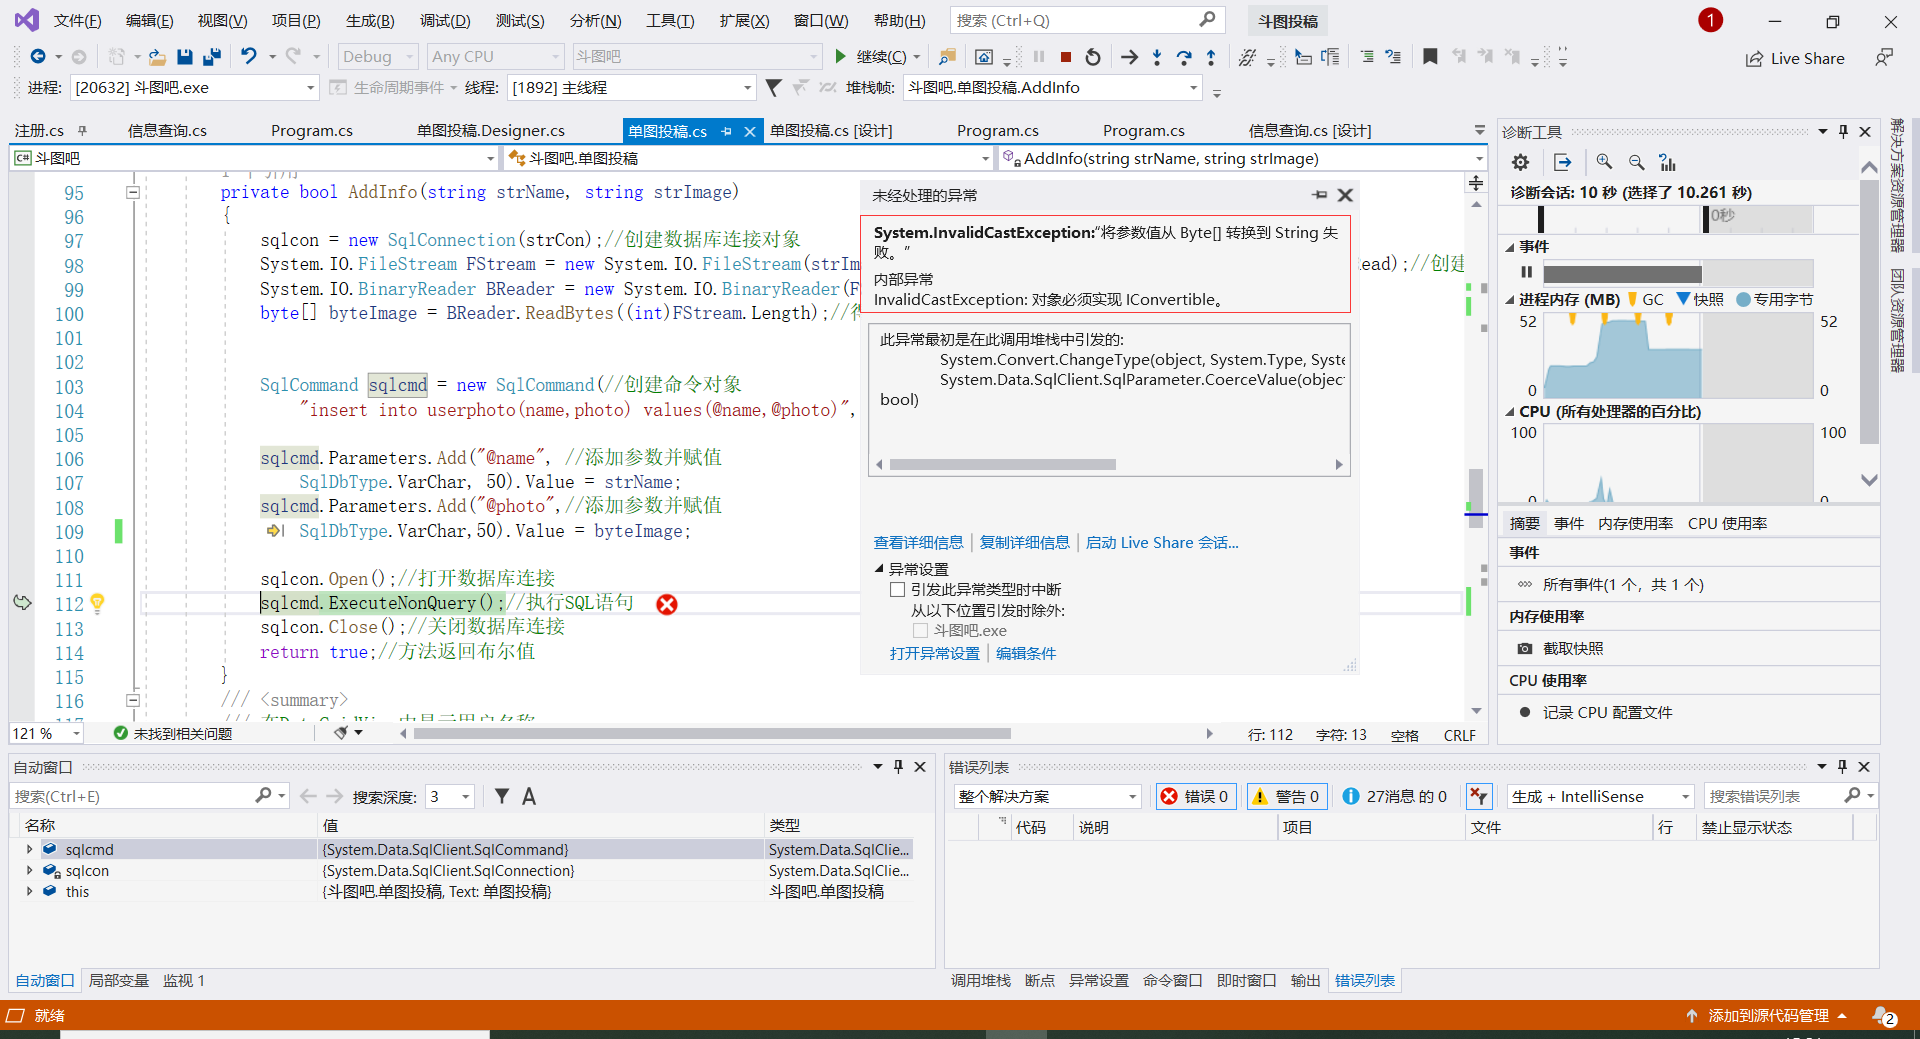Click code editor horizontal scrollbar
Image resolution: width=1920 pixels, height=1039 pixels.
[712, 734]
